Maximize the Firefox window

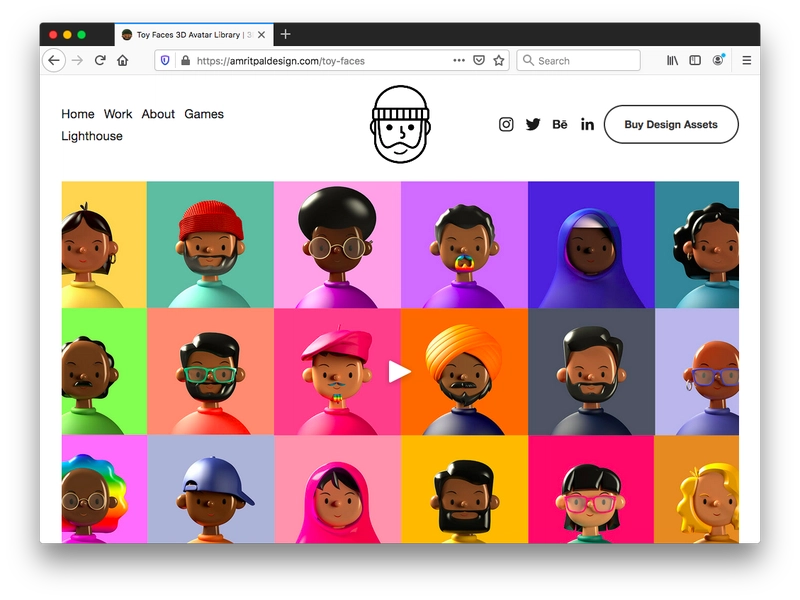(82, 35)
